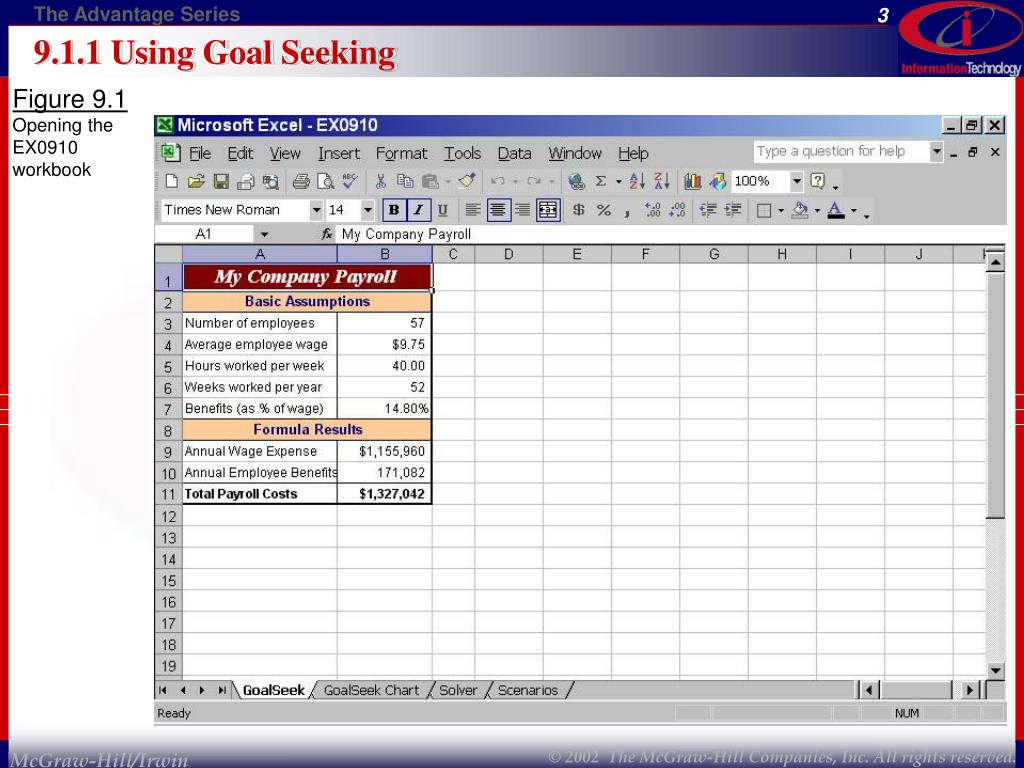Open the Zoom 100% dropdown
This screenshot has width=1024, height=768.
coord(796,181)
